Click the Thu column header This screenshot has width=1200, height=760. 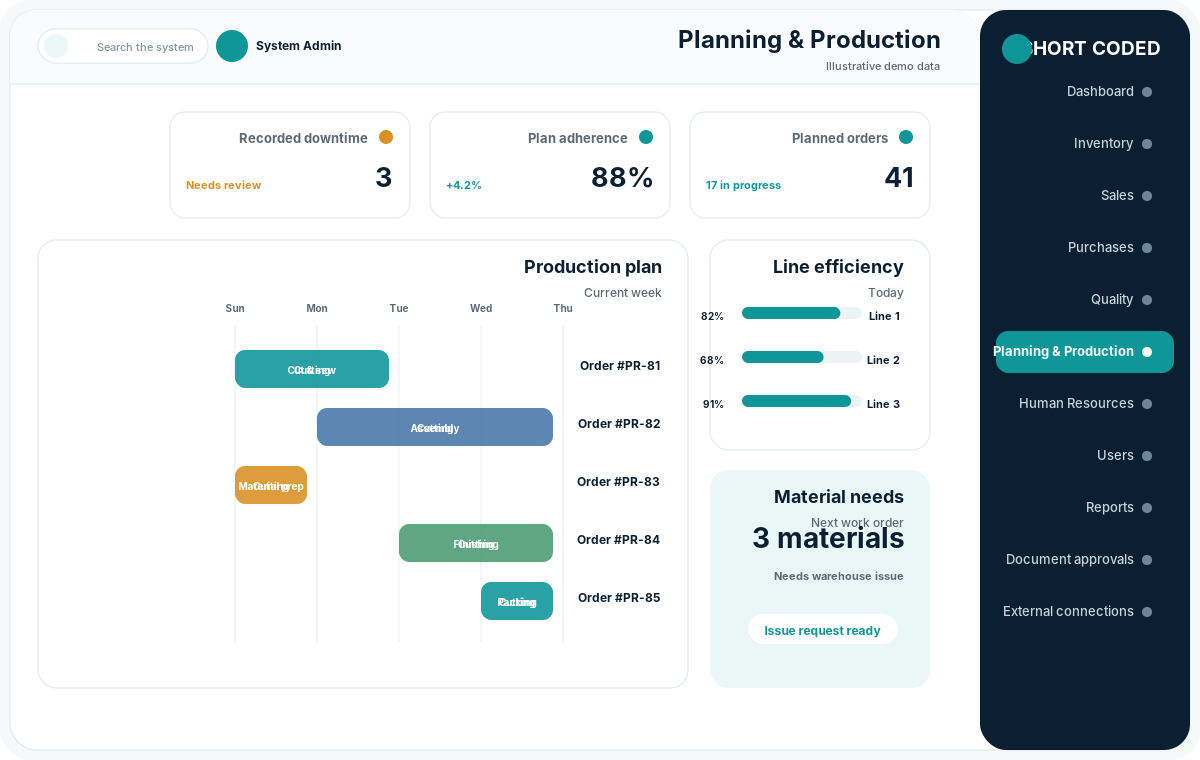pos(563,308)
